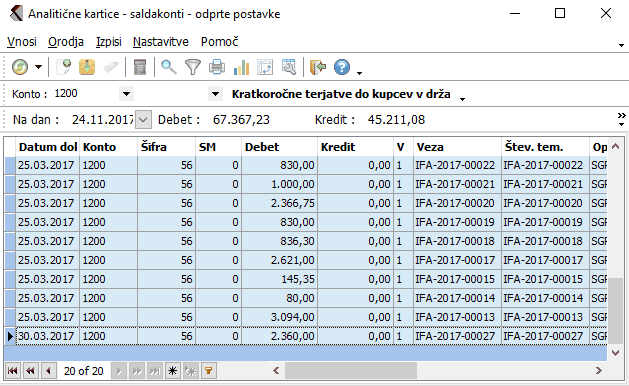Screen dimensions: 629x386
Task: Click the Na dan date field 24.11.2017
Action: point(102,120)
